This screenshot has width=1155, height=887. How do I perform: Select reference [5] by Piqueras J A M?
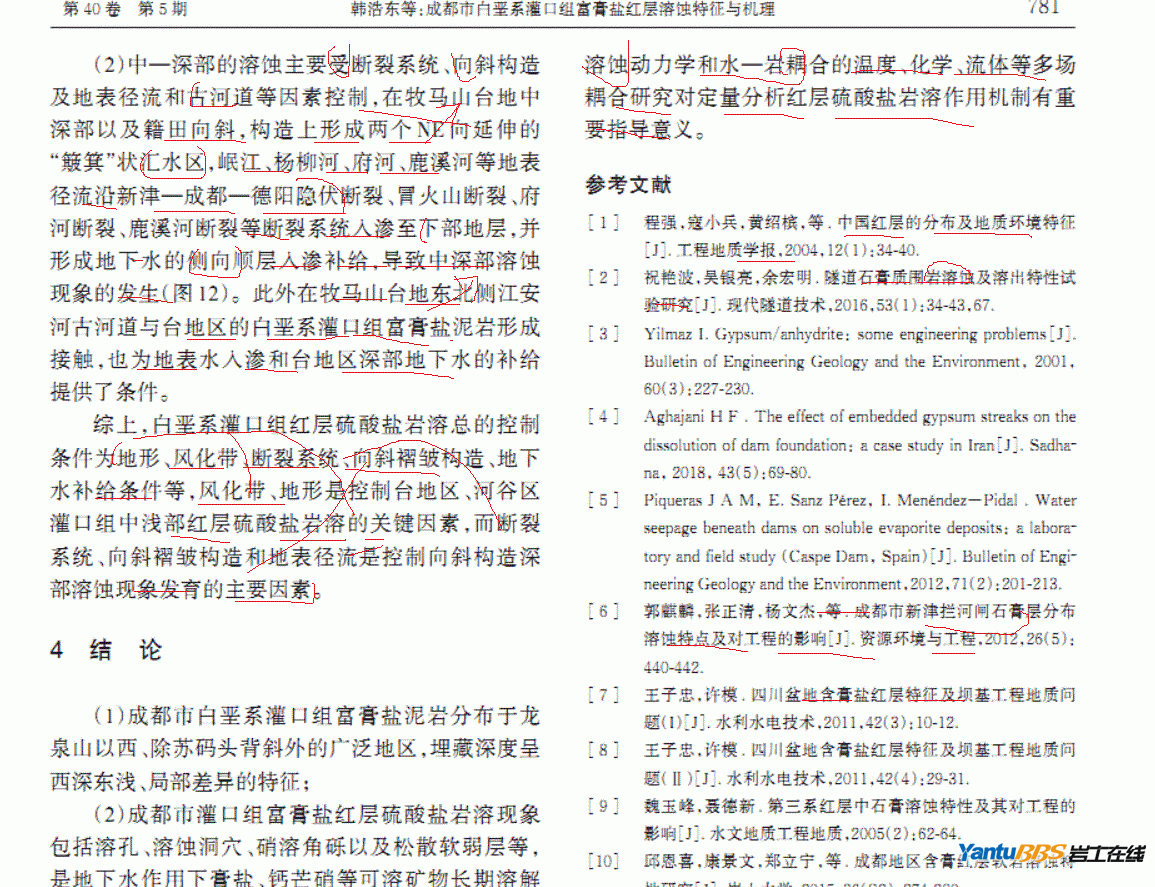tap(859, 541)
